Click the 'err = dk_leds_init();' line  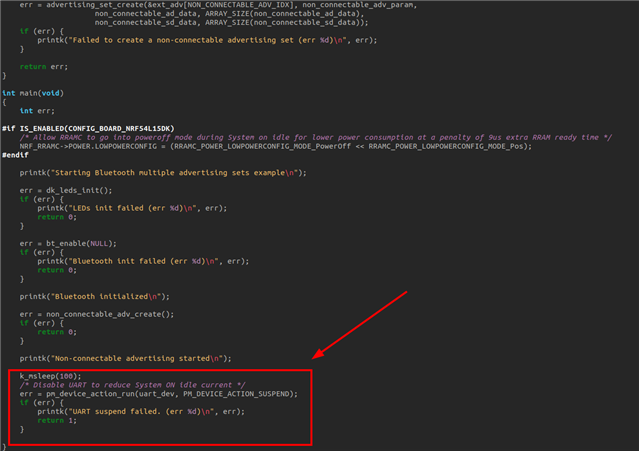click(66, 191)
